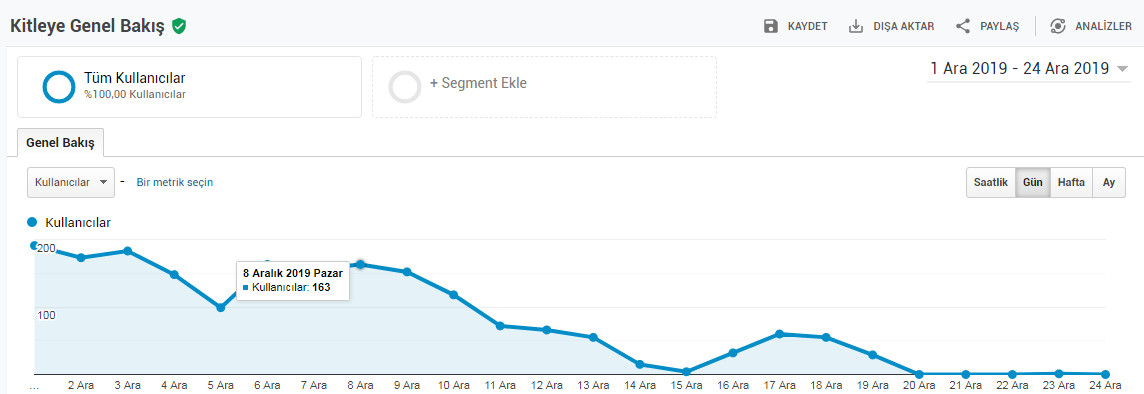Click the Bir metrik seçin link

point(175,182)
